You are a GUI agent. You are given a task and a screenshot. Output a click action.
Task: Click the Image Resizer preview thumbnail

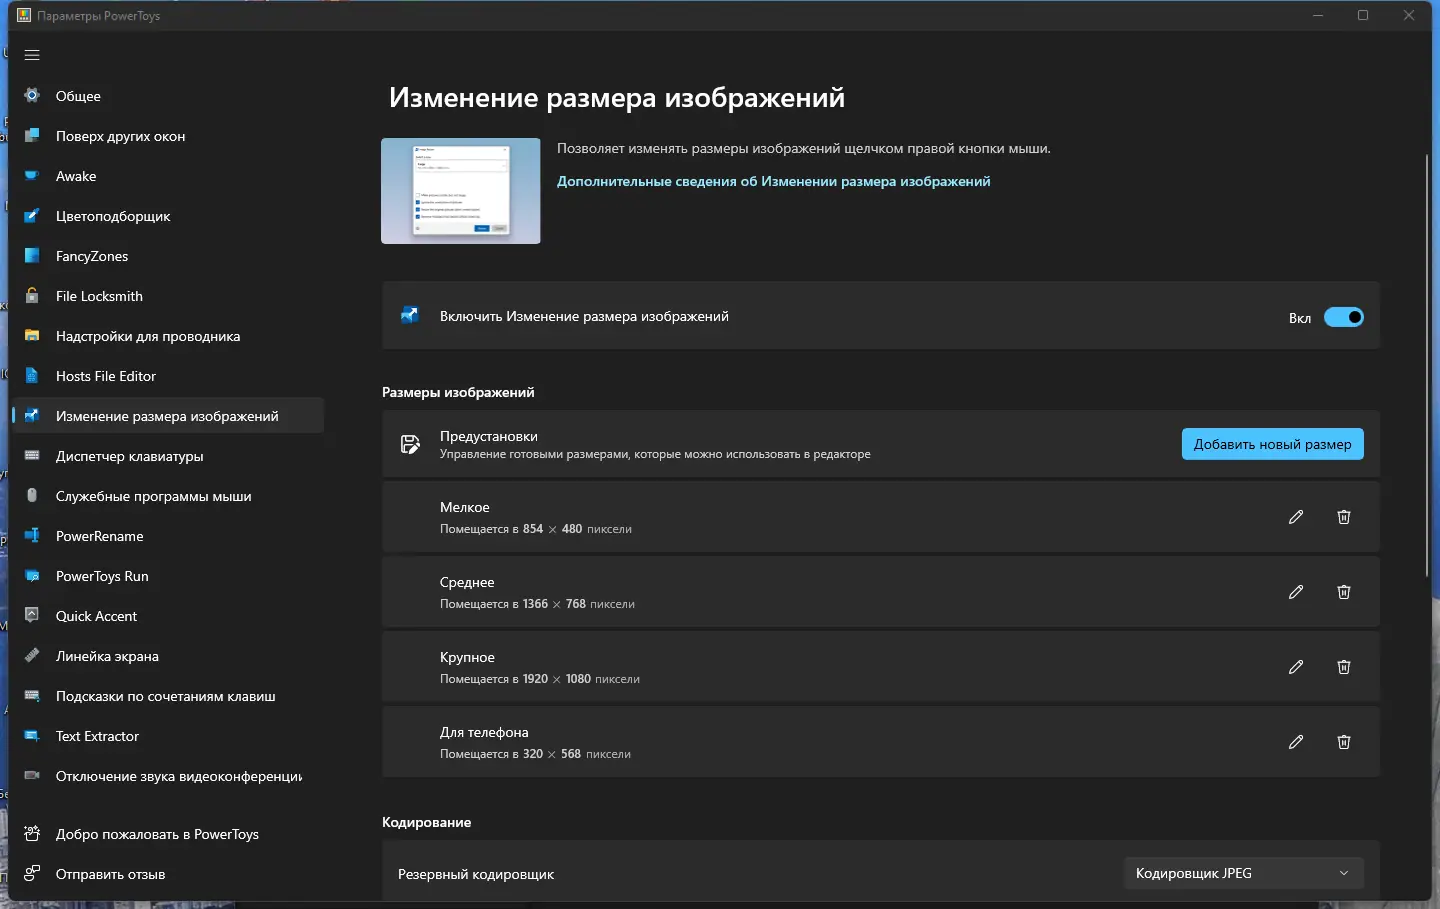coord(460,191)
